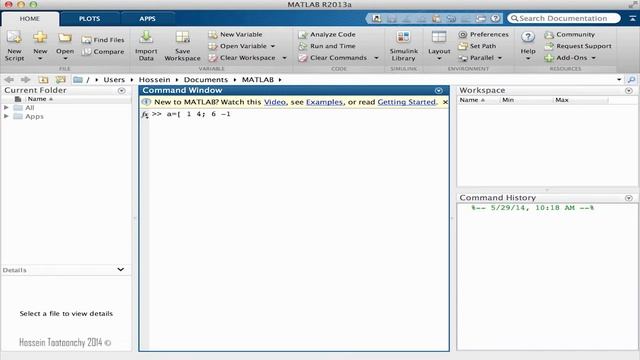Click Request Support
This screenshot has height=360, width=640.
coord(578,46)
